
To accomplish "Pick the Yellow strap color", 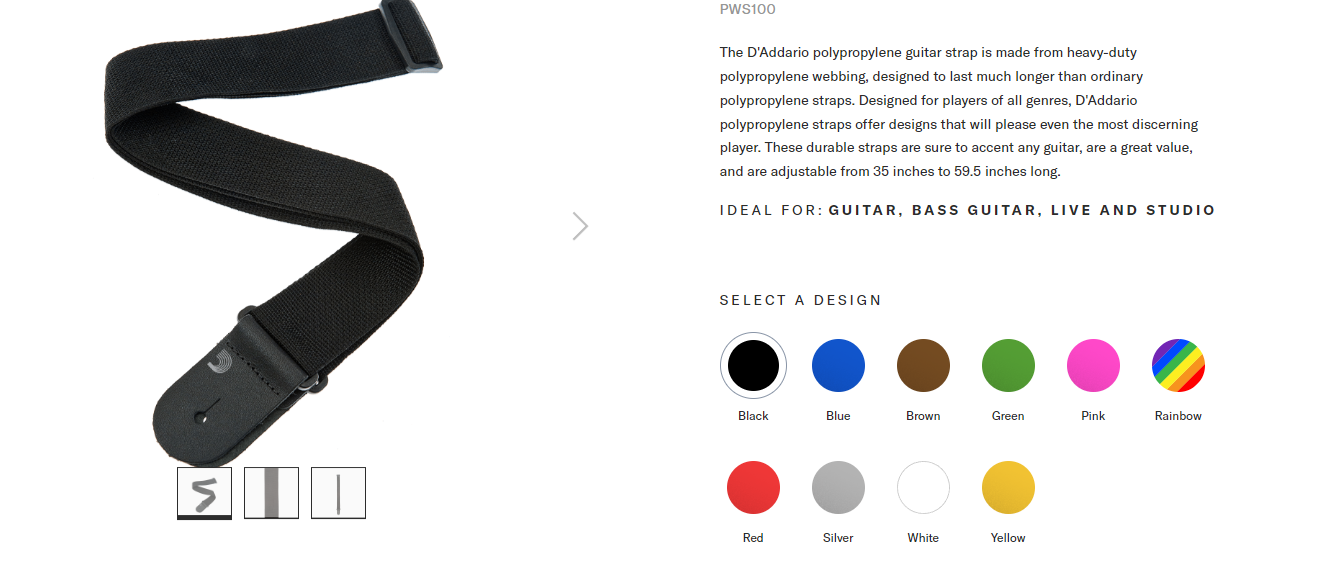I will click(x=1008, y=487).
